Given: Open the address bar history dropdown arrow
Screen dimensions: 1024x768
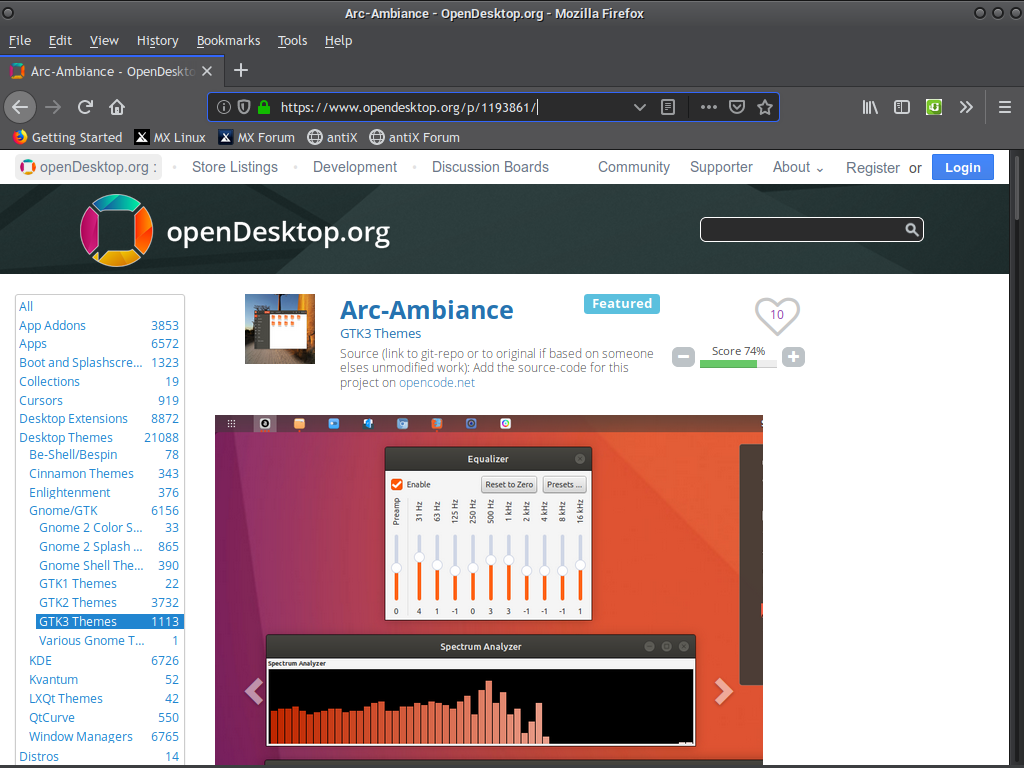Looking at the screenshot, I should [639, 107].
